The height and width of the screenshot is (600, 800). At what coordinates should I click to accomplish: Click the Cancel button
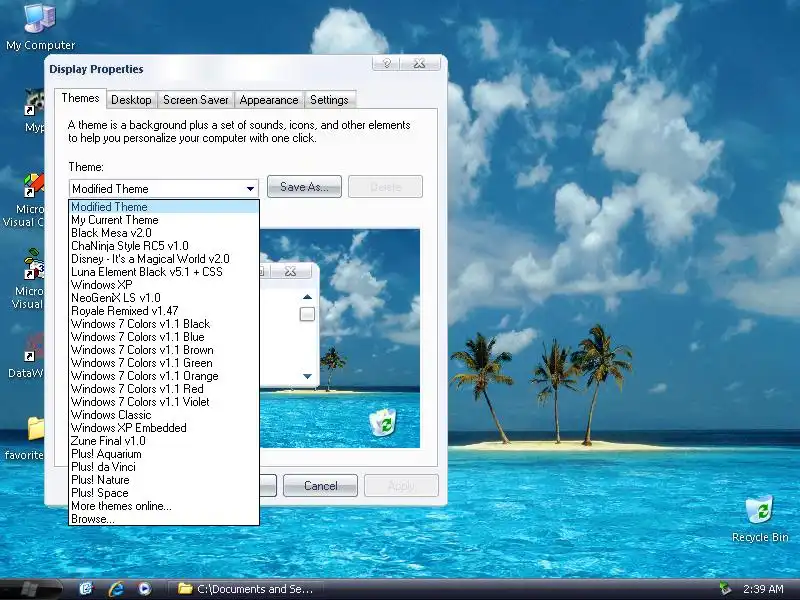tap(320, 485)
